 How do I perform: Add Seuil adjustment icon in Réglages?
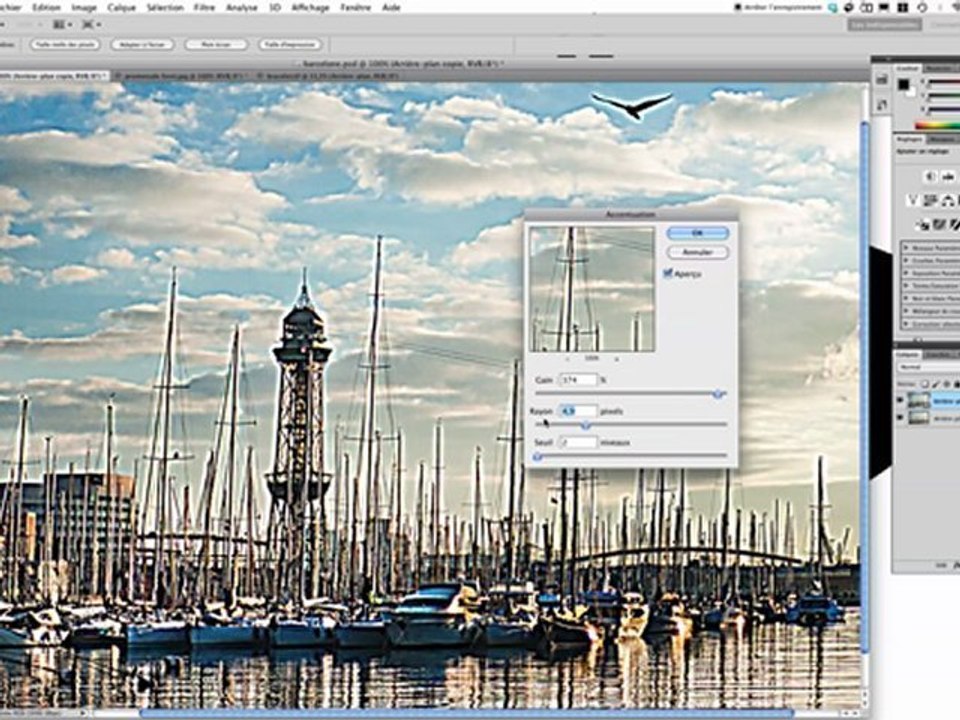[955, 225]
